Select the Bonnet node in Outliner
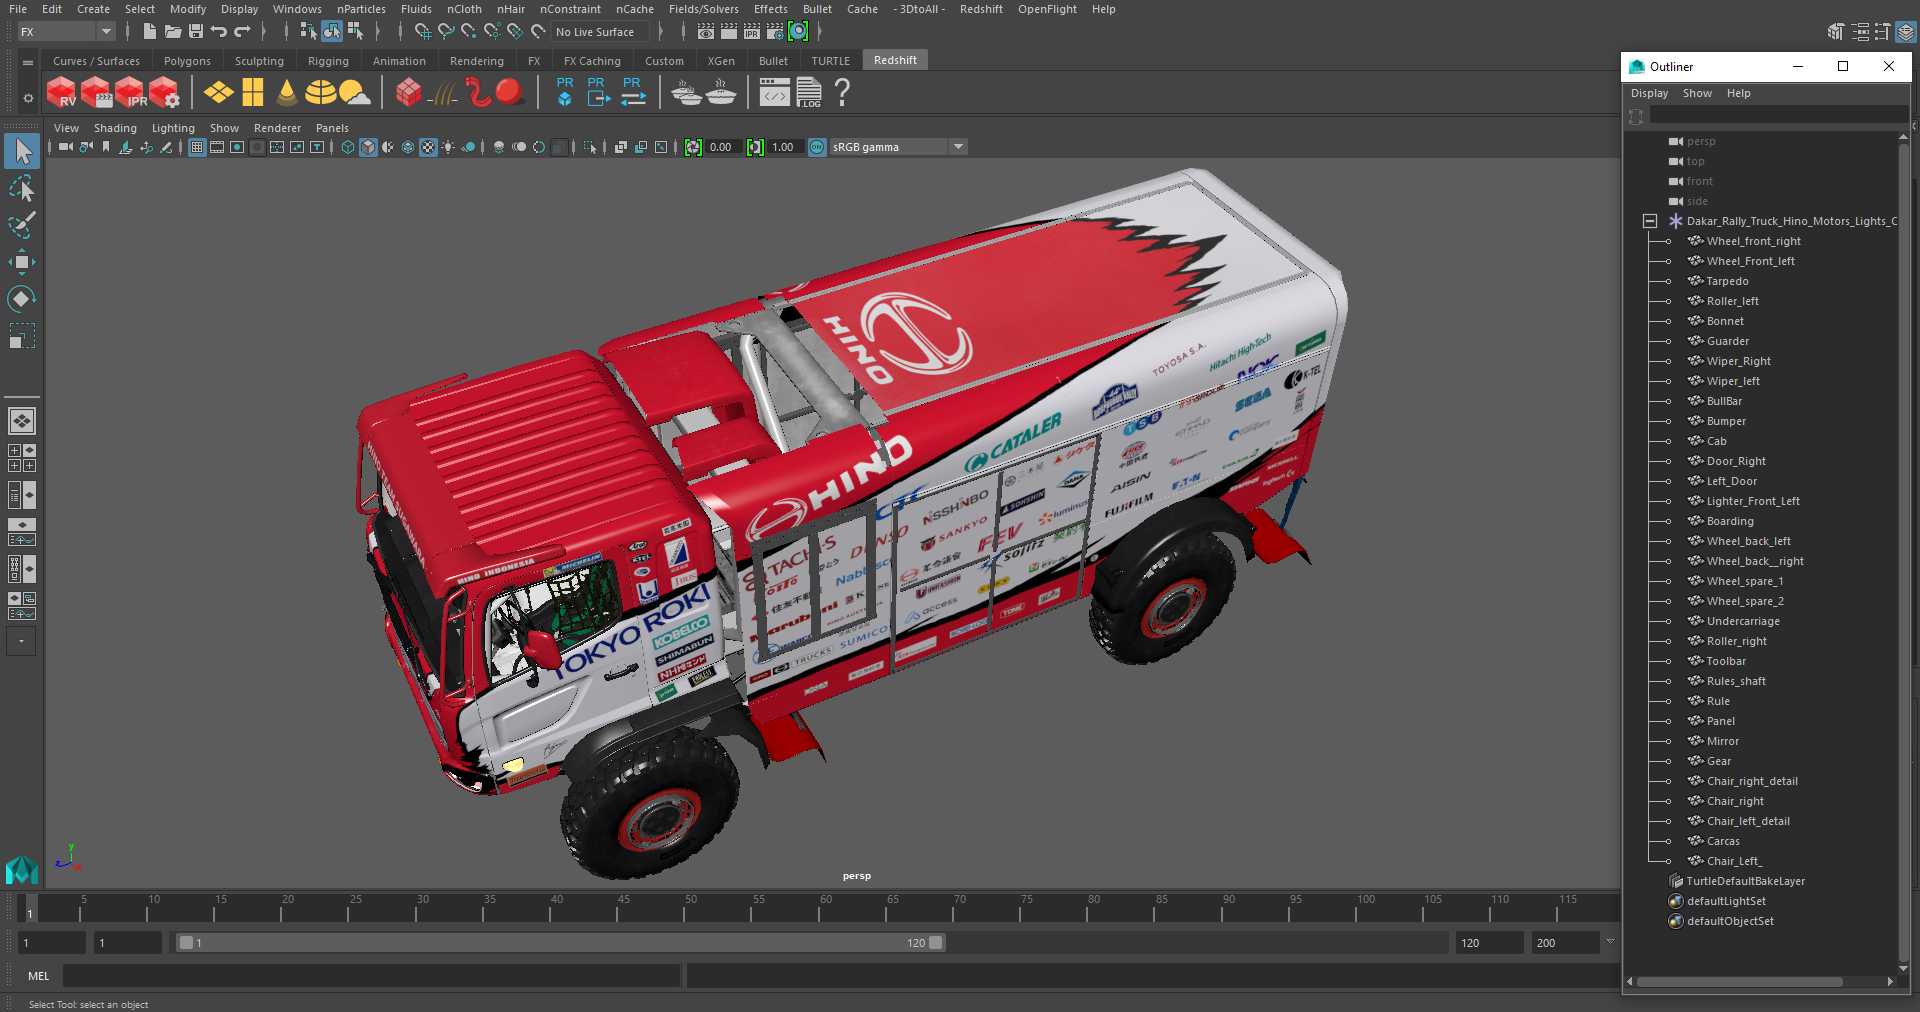1920x1012 pixels. [x=1725, y=321]
